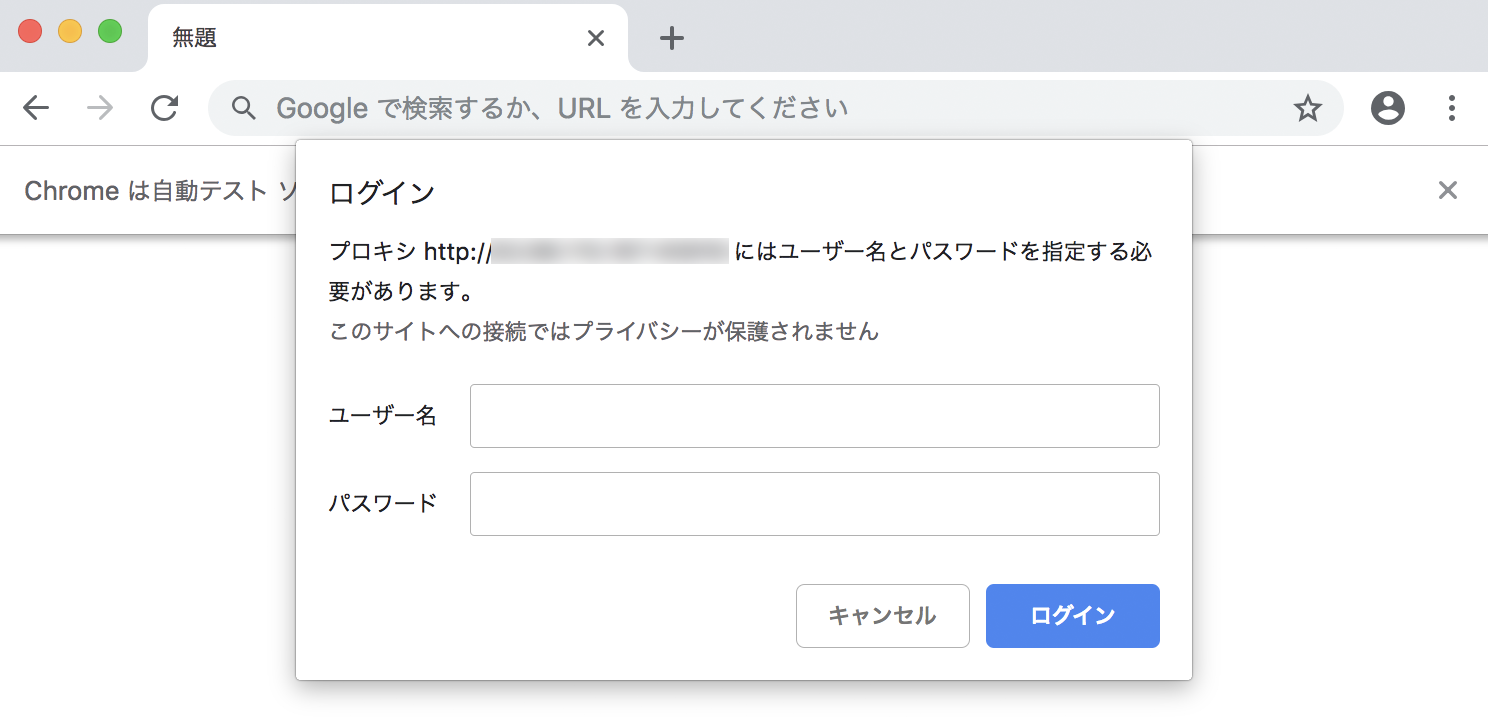Click the grayed forward navigation arrow
The image size is (1488, 717).
[x=99, y=107]
